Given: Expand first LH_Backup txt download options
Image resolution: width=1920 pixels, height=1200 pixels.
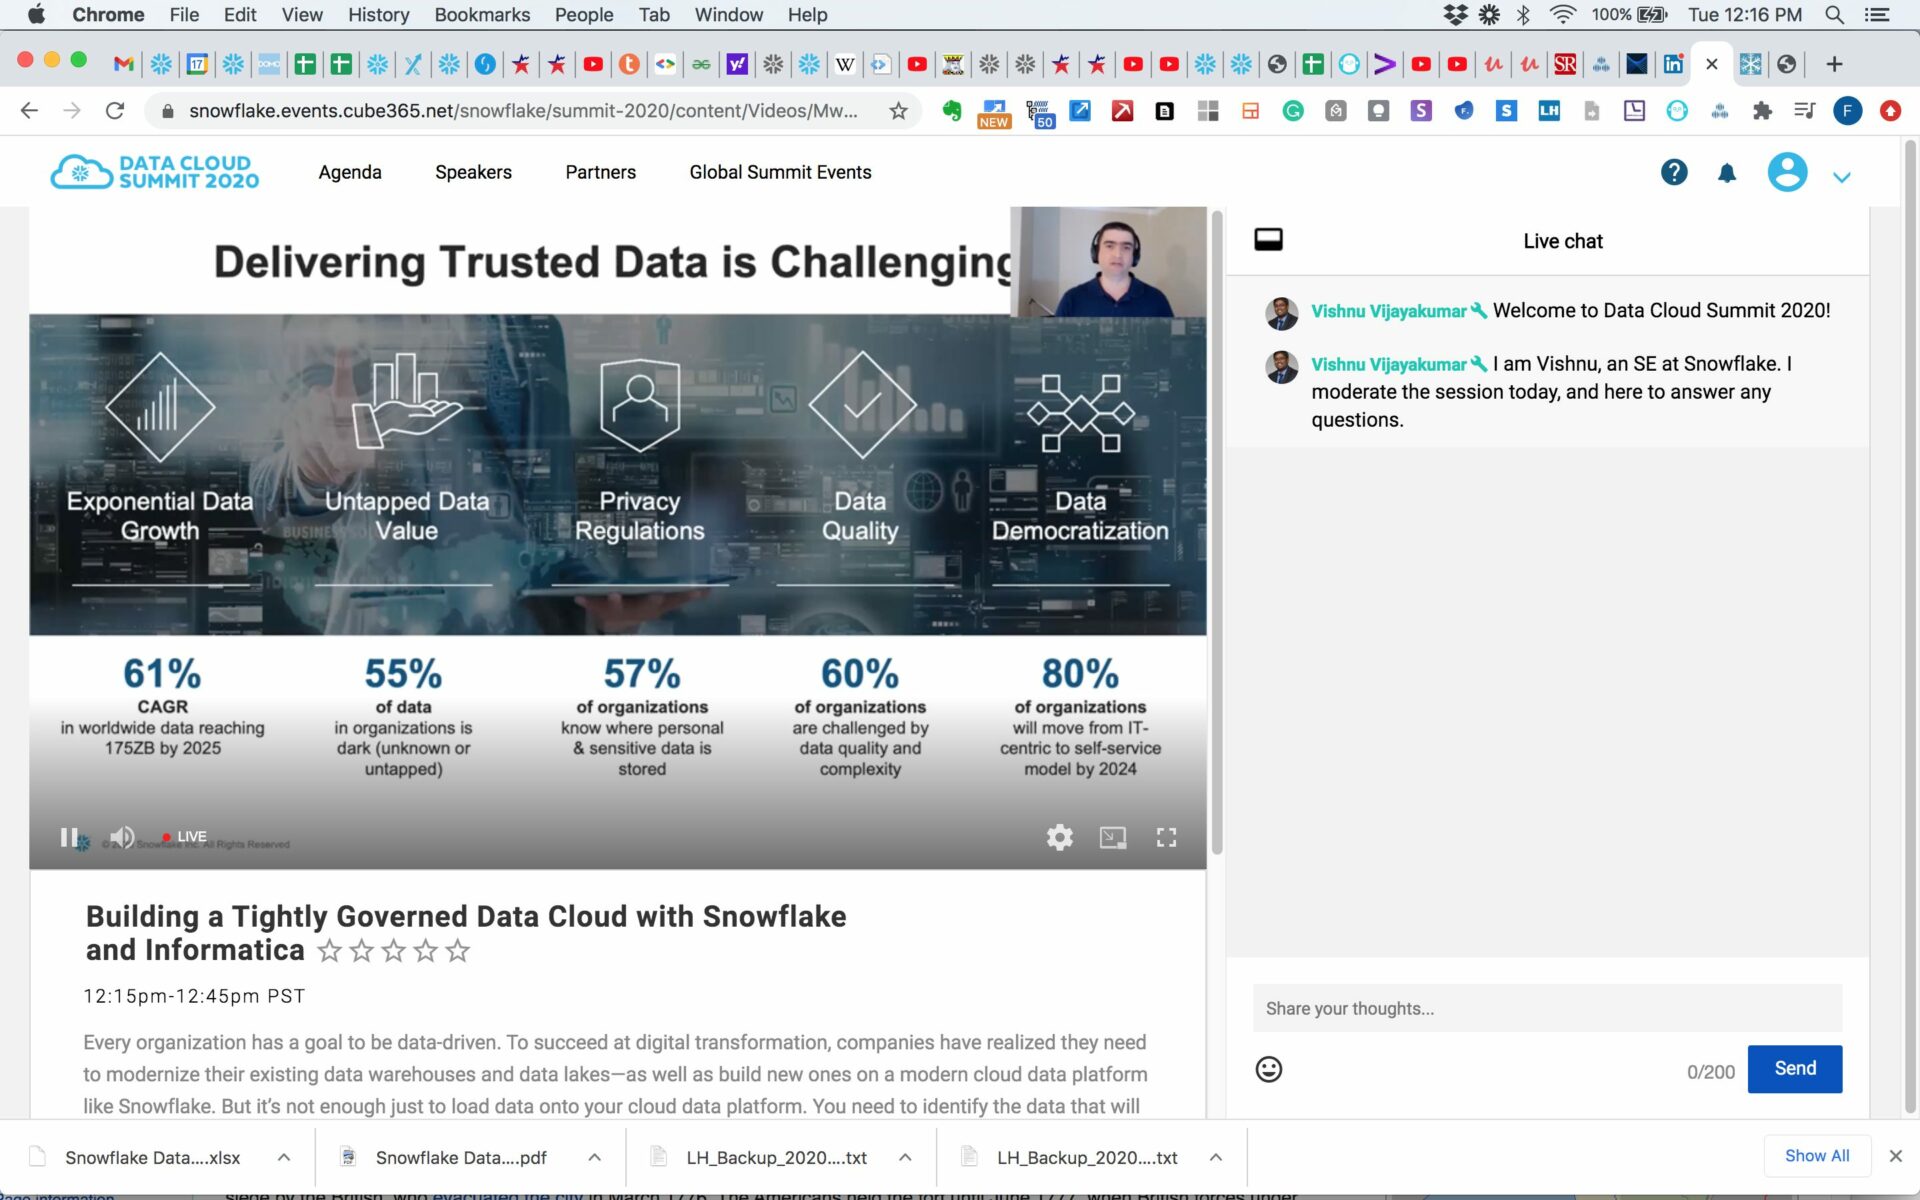Looking at the screenshot, I should pyautogui.click(x=905, y=1157).
